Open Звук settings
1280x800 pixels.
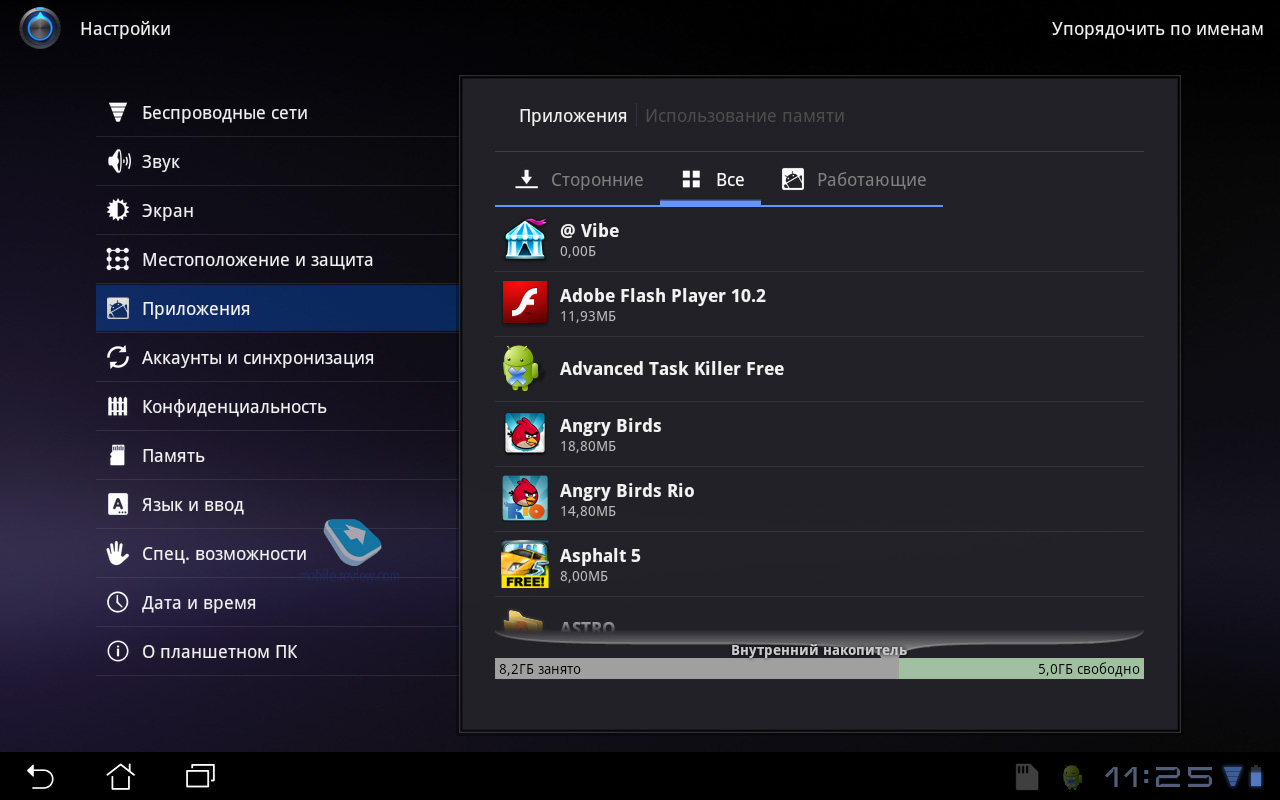coord(277,161)
